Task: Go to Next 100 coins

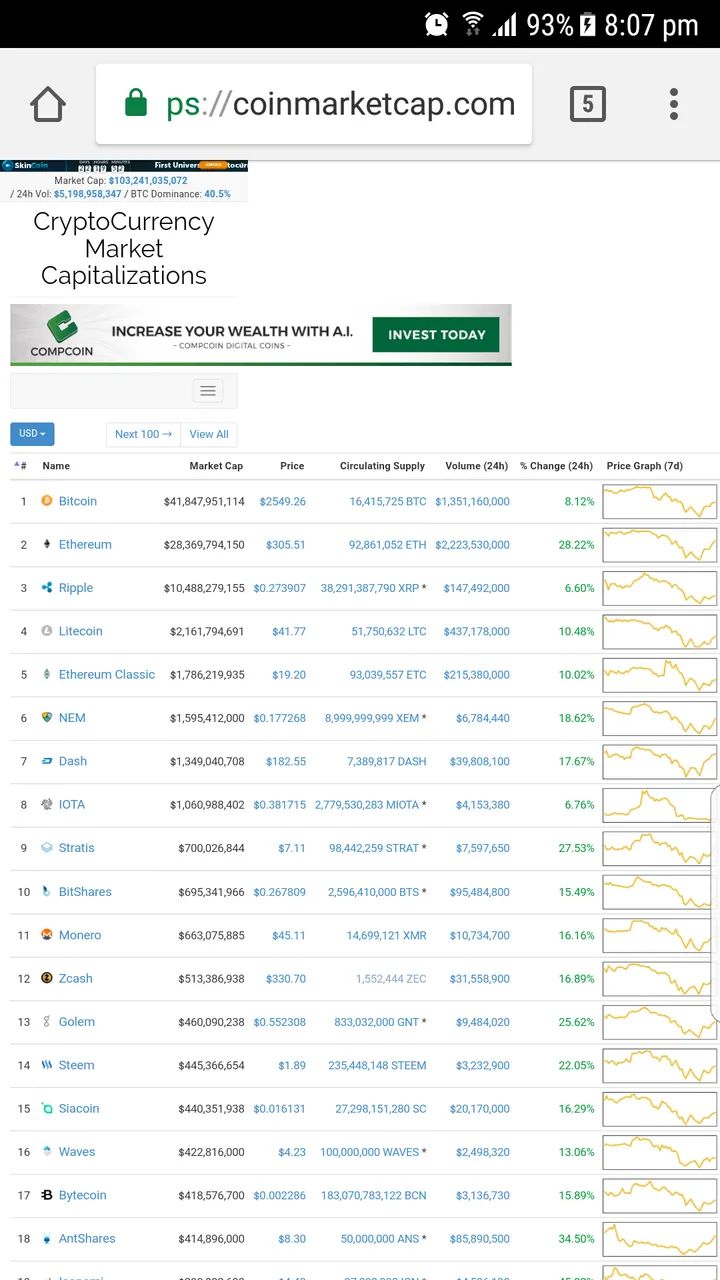Action: pos(143,434)
